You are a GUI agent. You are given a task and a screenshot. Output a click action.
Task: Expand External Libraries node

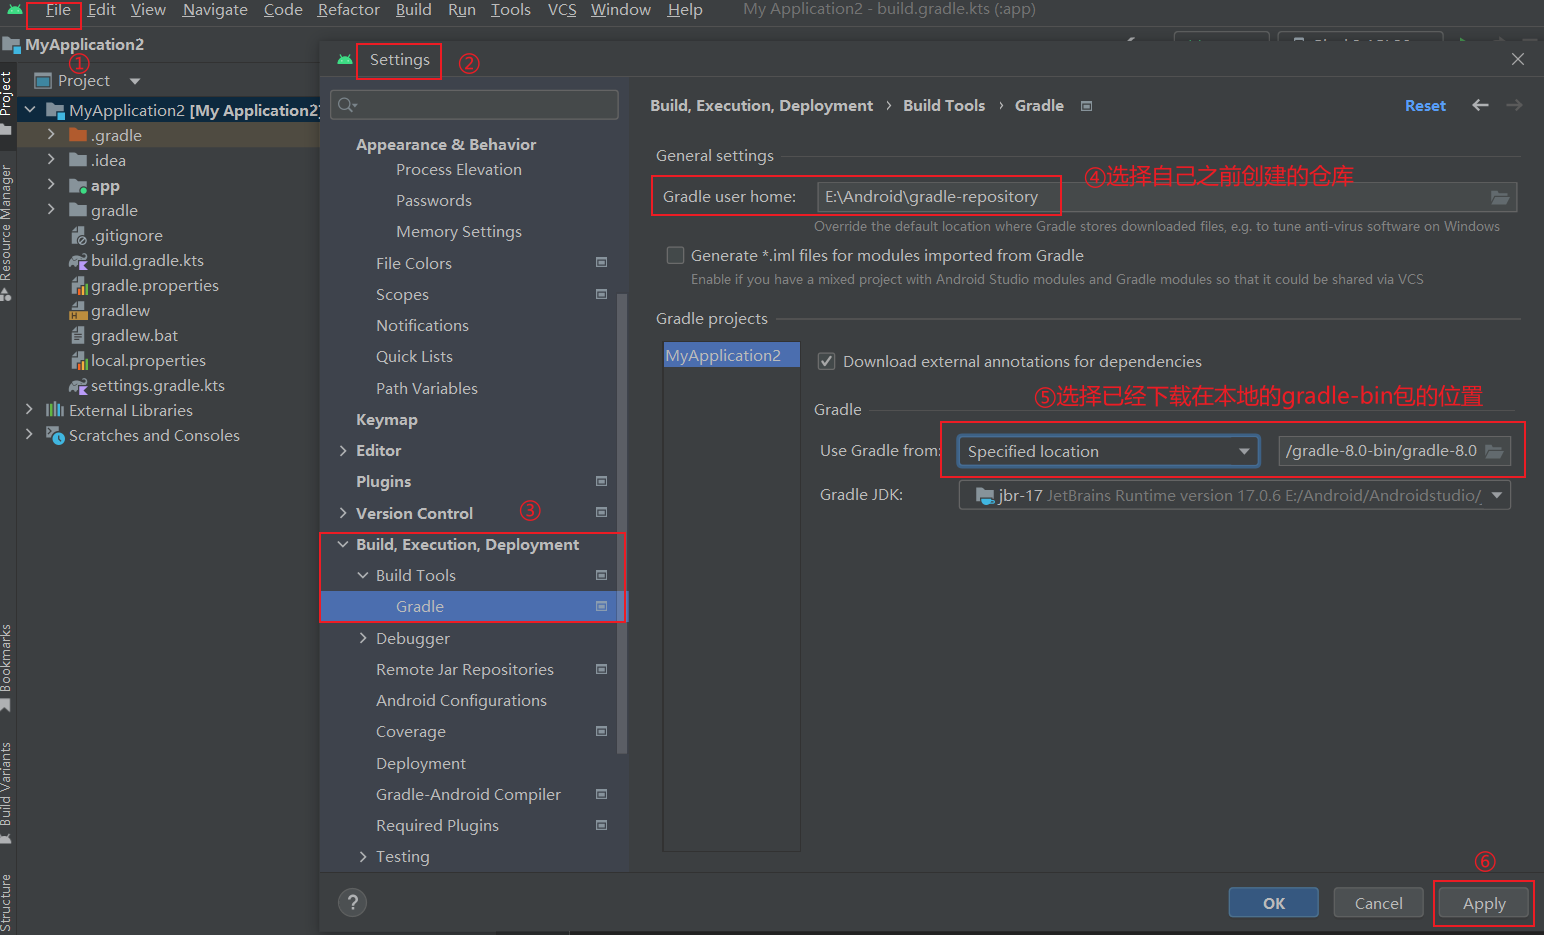click(29, 410)
